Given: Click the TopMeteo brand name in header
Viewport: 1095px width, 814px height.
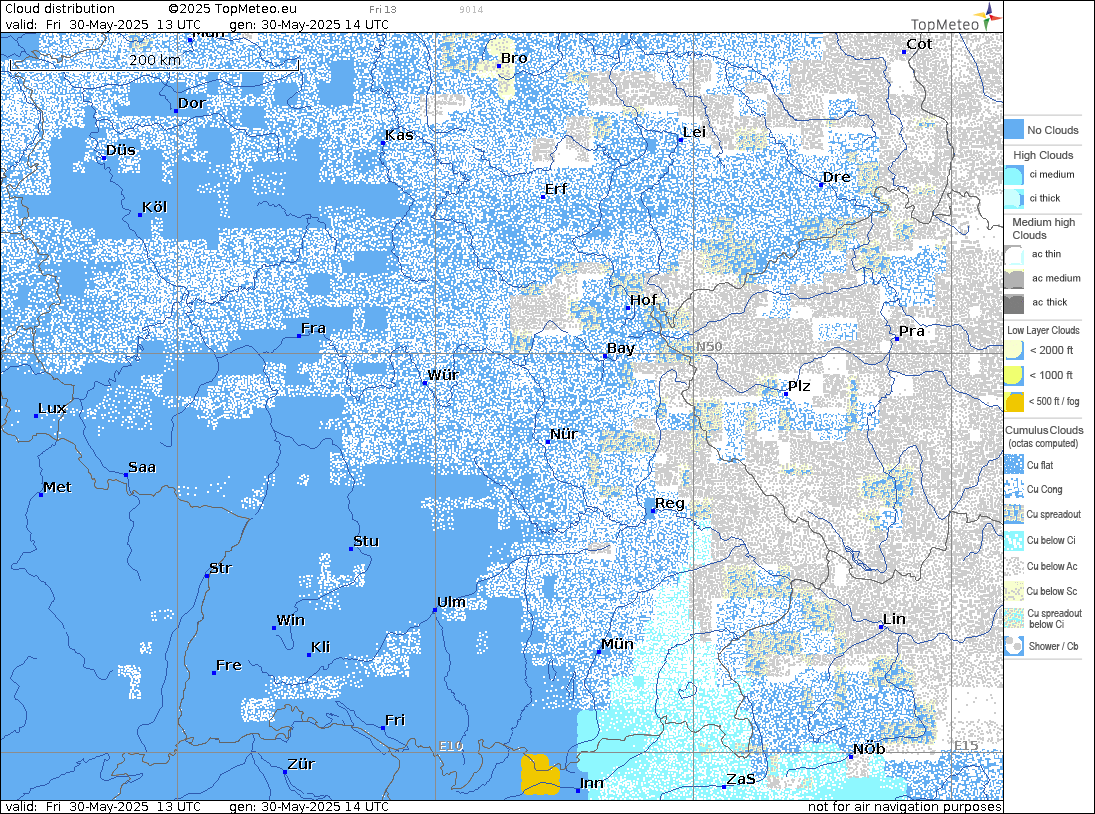Looking at the screenshot, I should point(945,24).
